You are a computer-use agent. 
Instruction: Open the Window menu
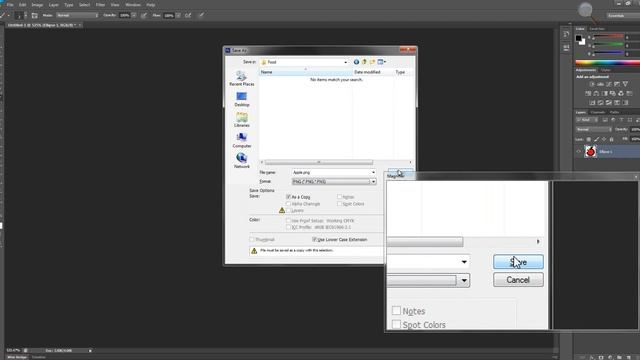pyautogui.click(x=133, y=5)
